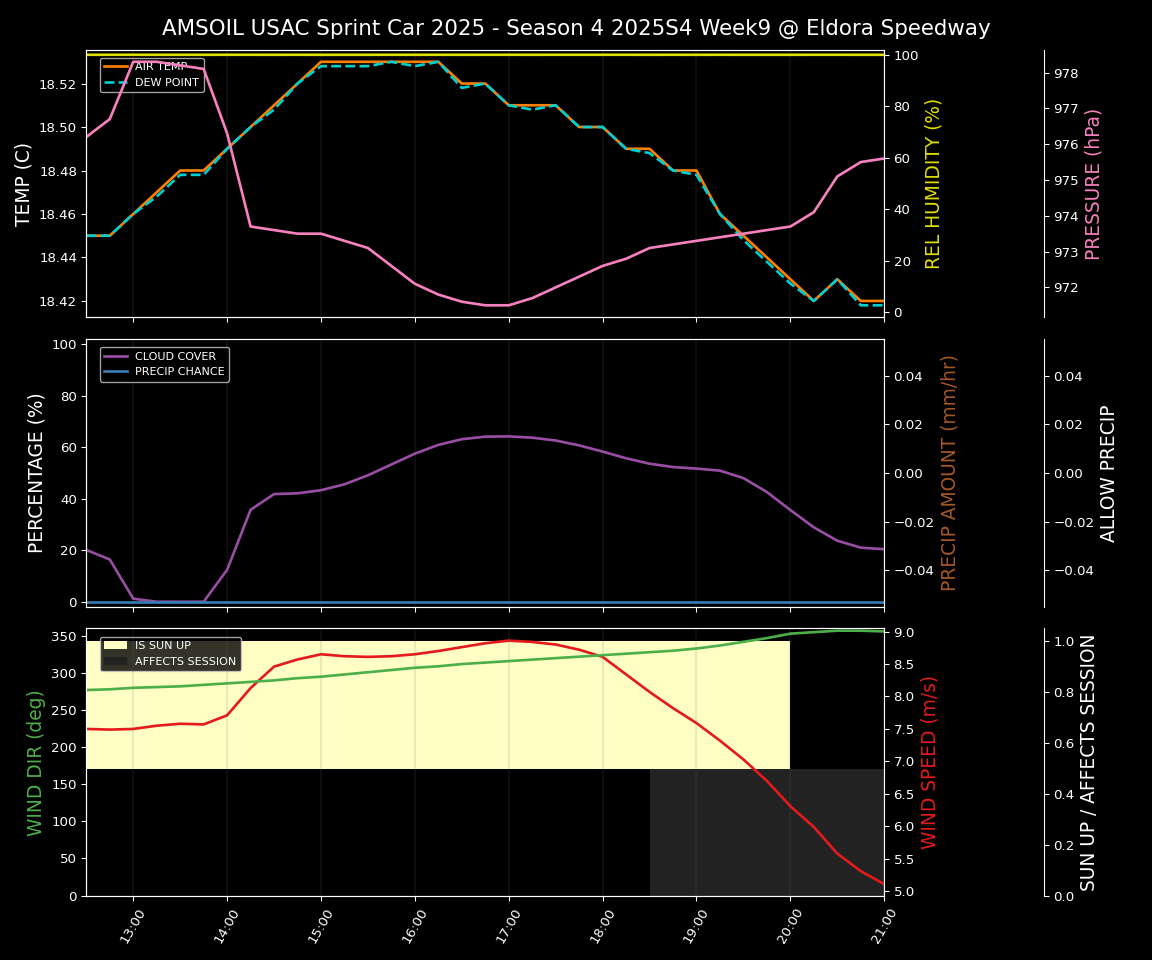Click the chart title mentioning Eldora Speedway

pyautogui.click(x=576, y=28)
